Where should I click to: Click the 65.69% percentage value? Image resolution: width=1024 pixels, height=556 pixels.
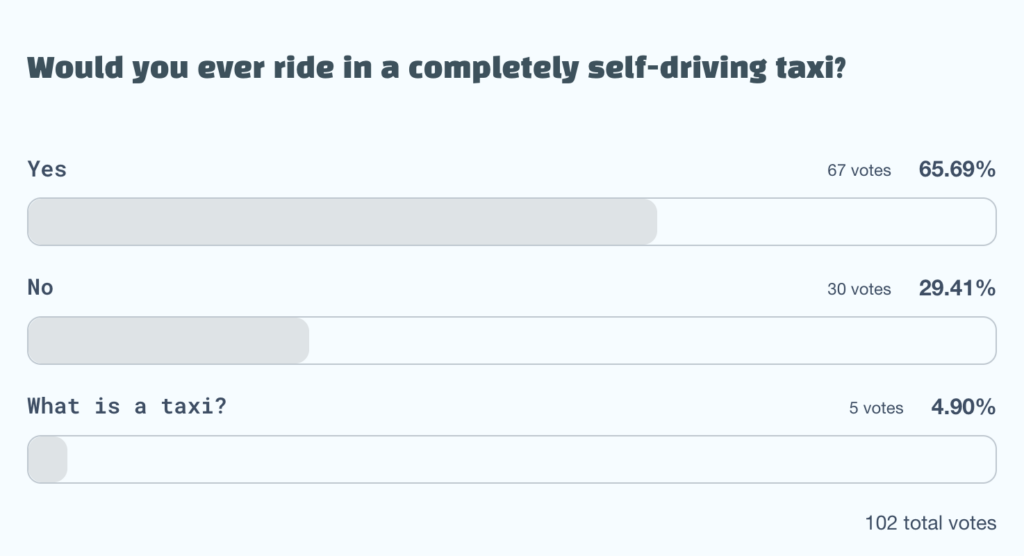point(957,169)
